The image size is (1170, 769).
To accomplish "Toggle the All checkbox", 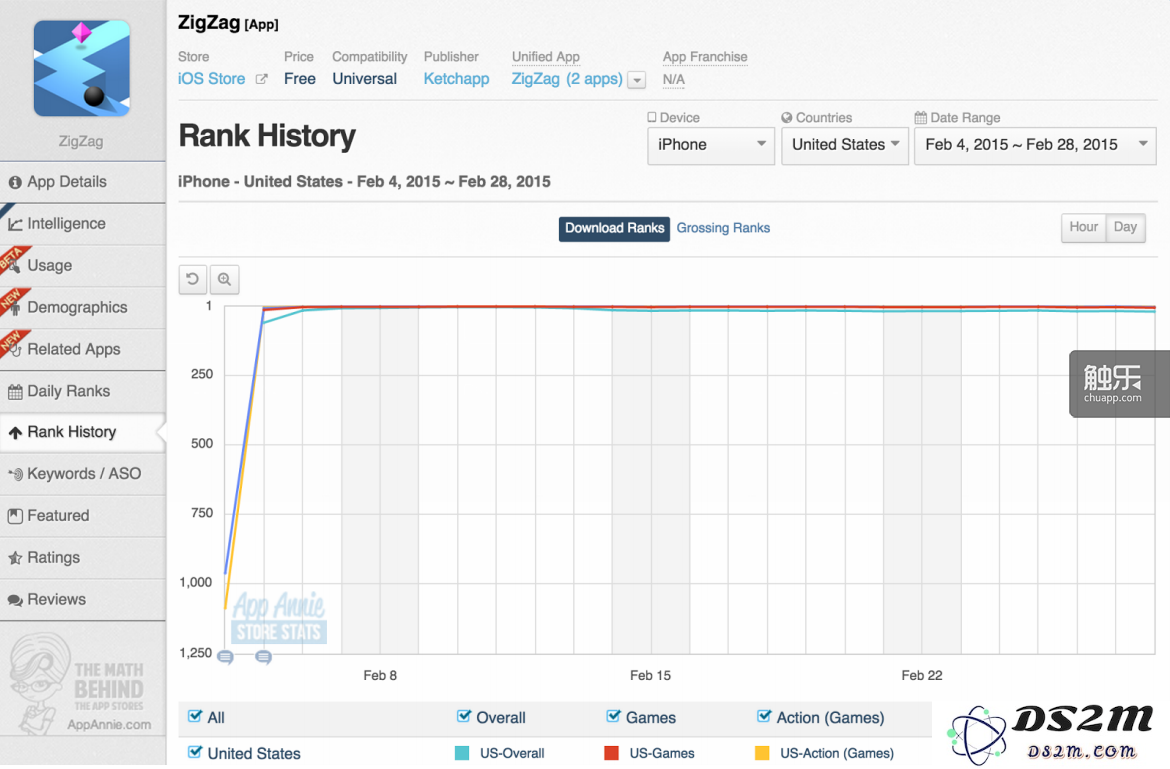I will [195, 717].
